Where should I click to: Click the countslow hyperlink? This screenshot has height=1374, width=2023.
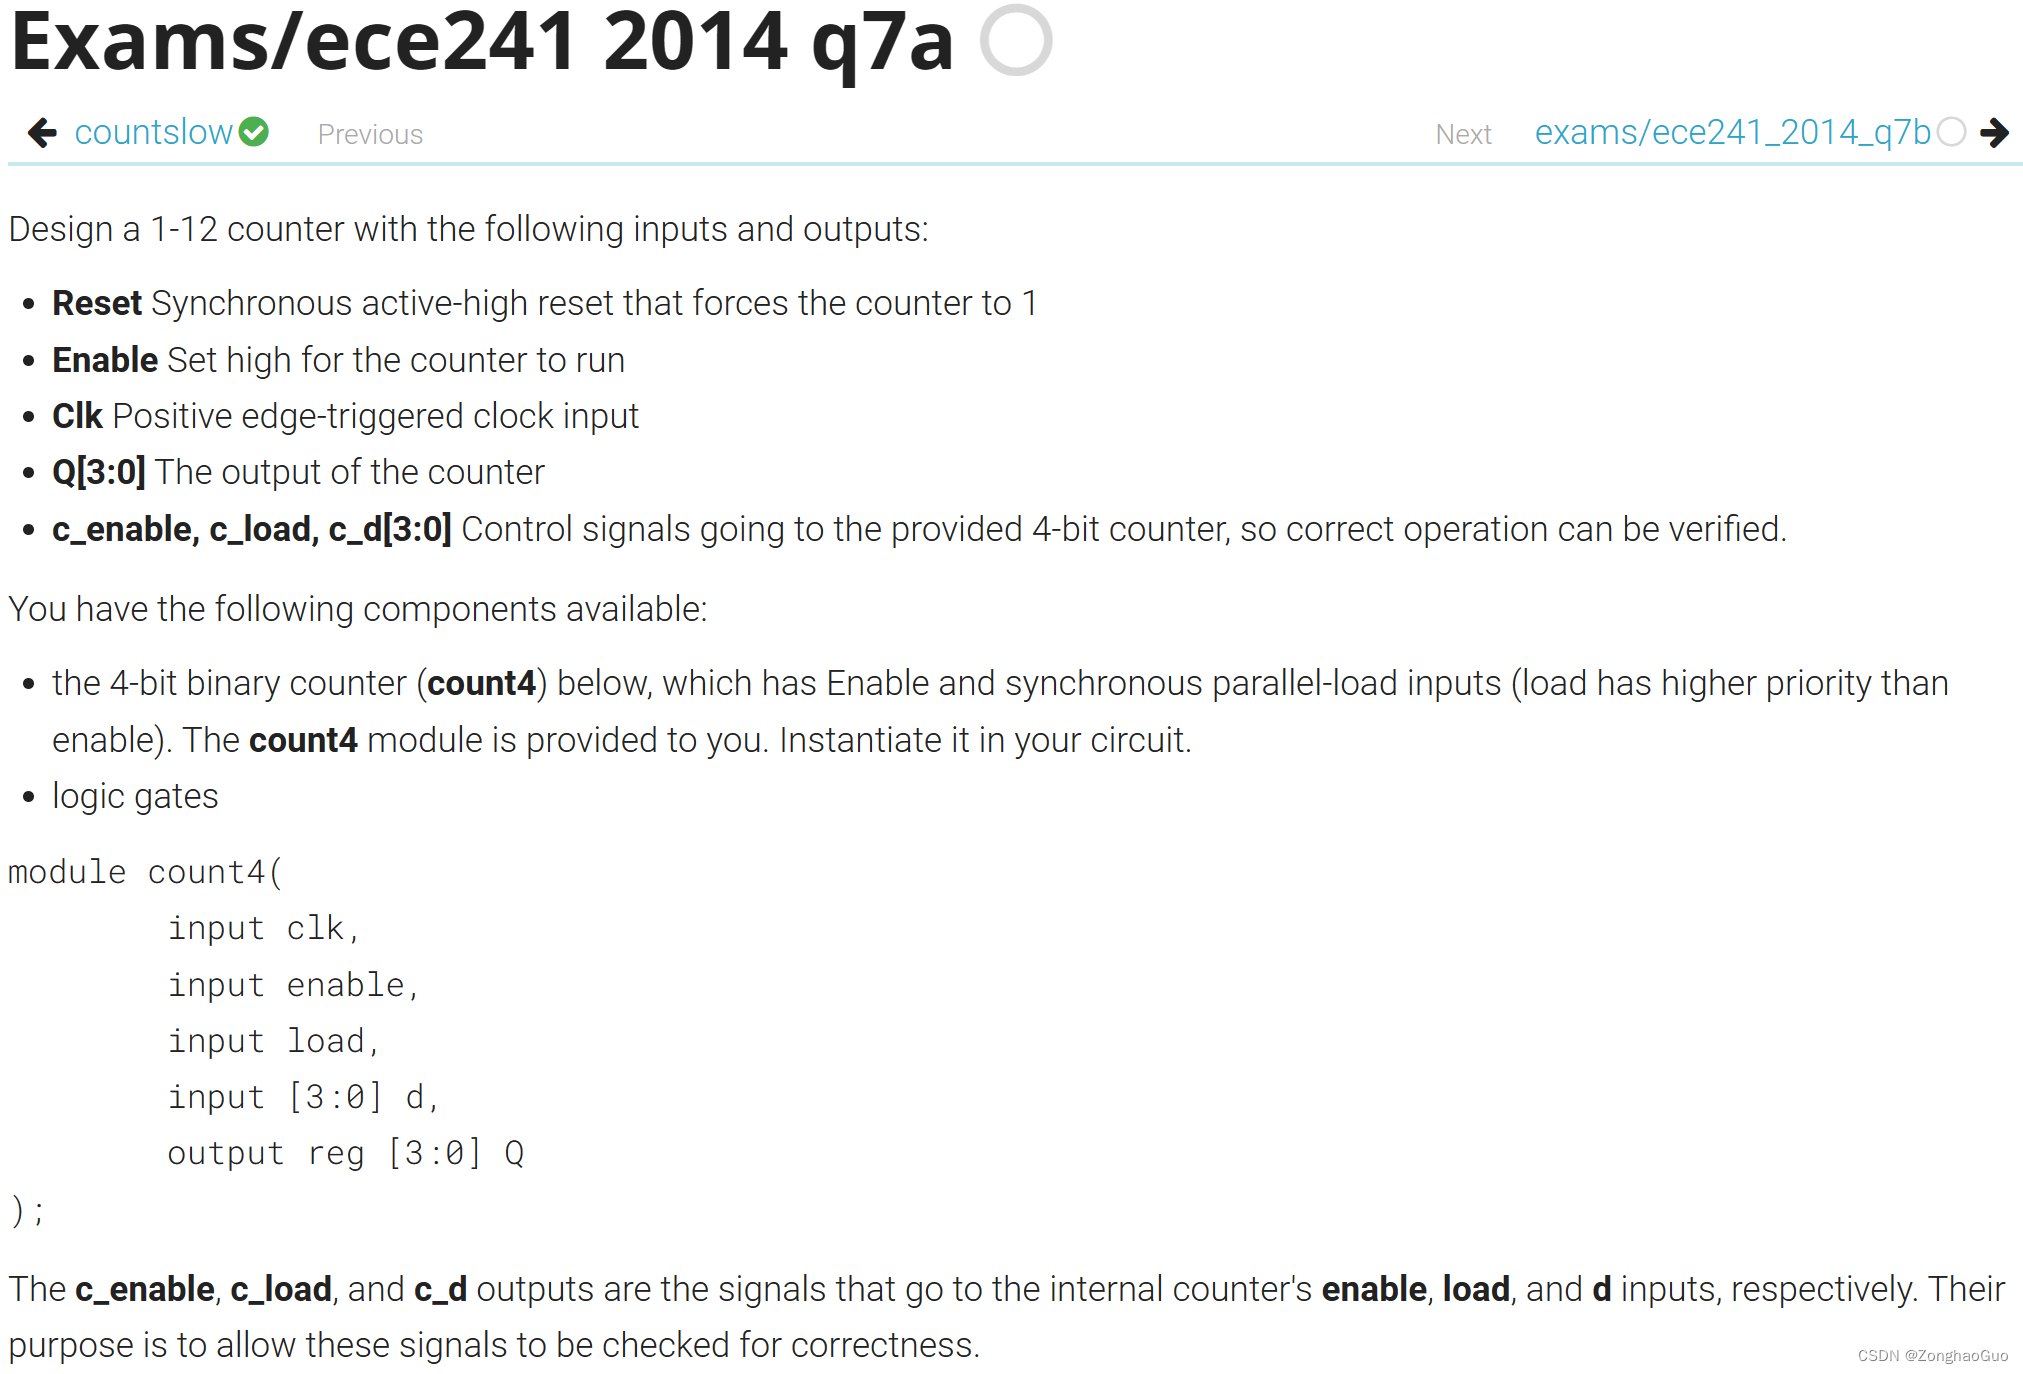coord(153,133)
